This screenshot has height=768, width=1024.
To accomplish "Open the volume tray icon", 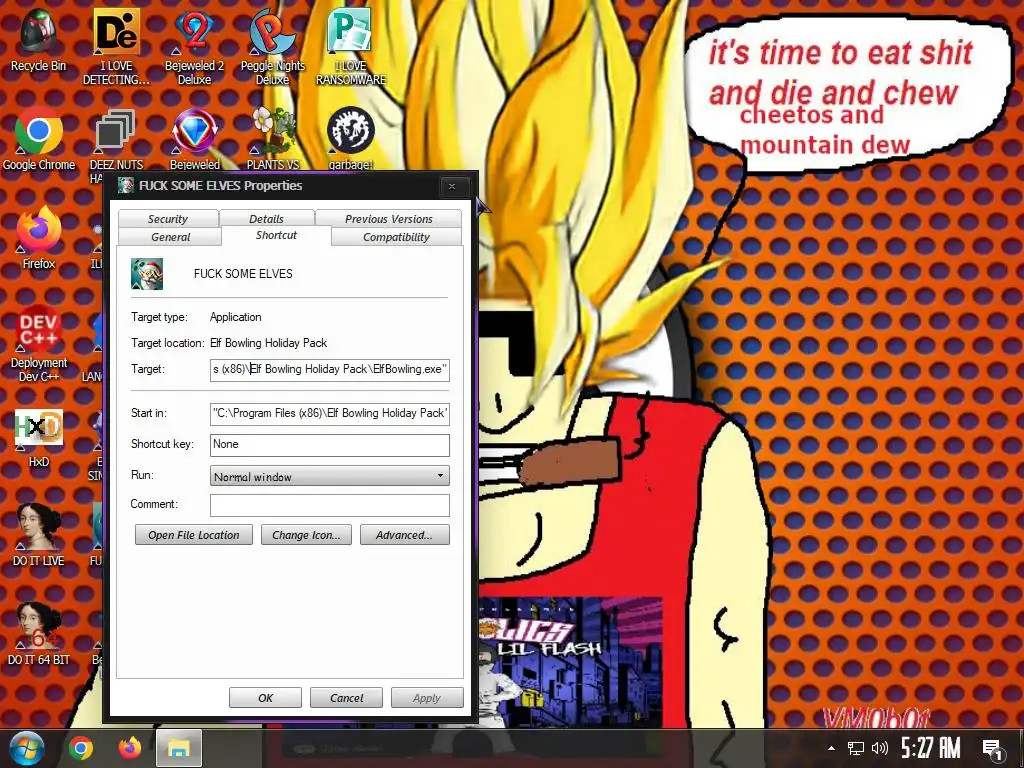I will (880, 748).
